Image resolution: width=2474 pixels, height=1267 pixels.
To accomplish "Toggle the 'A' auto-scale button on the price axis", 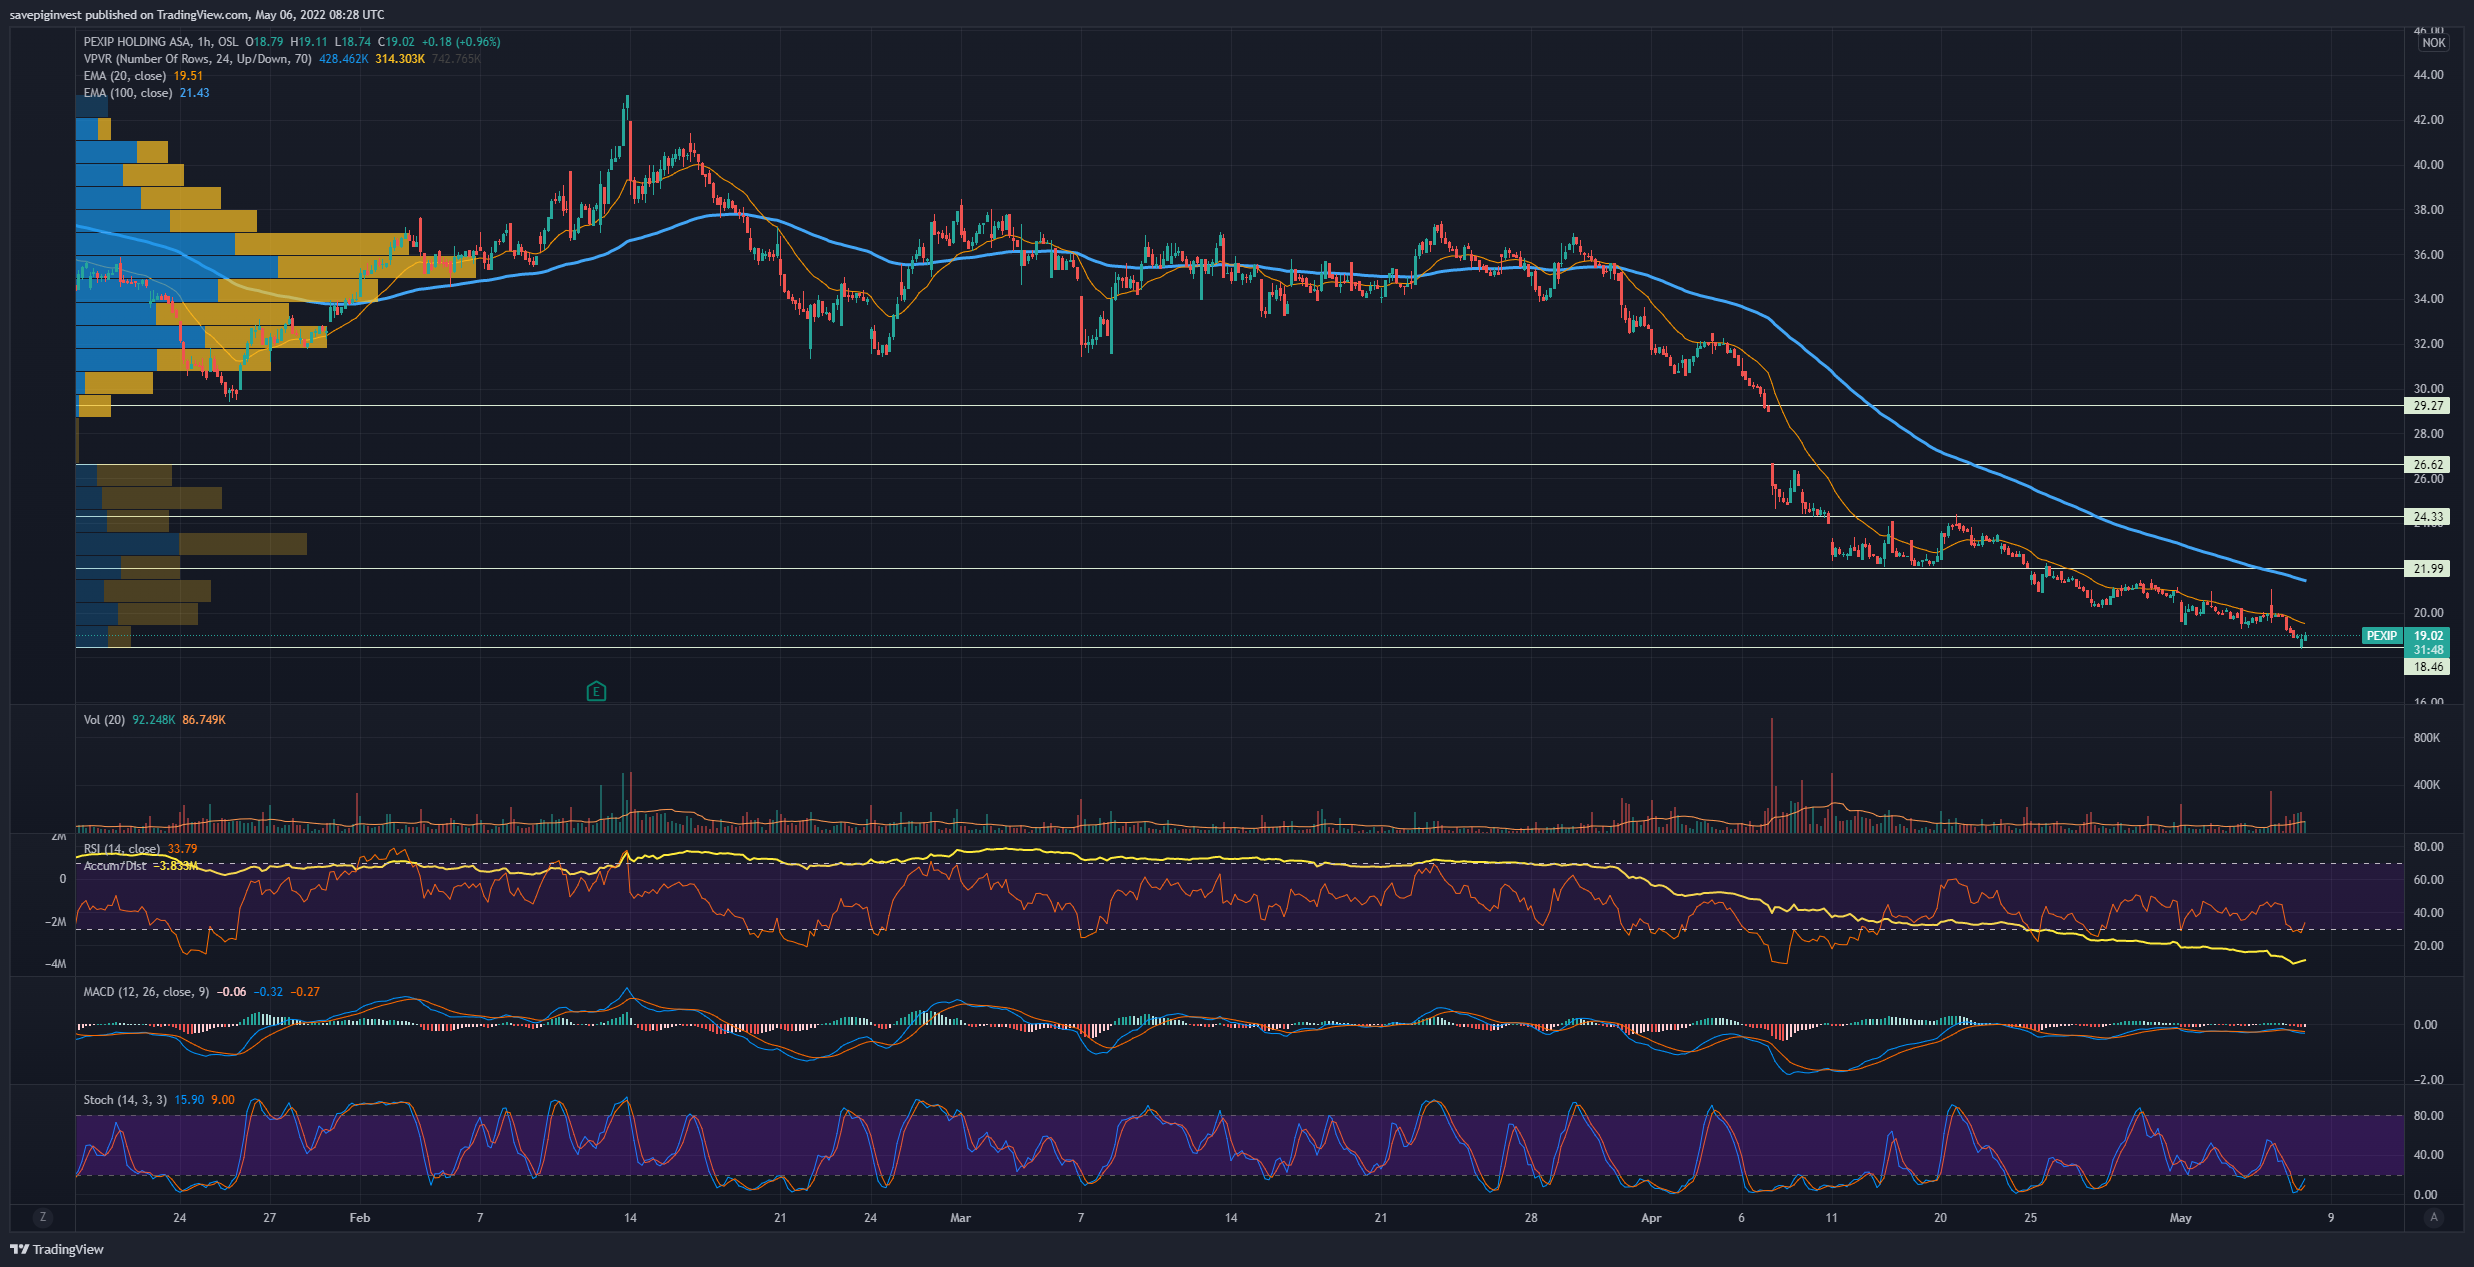I will [x=2434, y=1217].
